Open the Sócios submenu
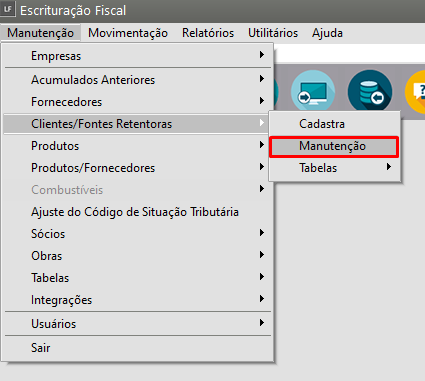 pyautogui.click(x=138, y=234)
